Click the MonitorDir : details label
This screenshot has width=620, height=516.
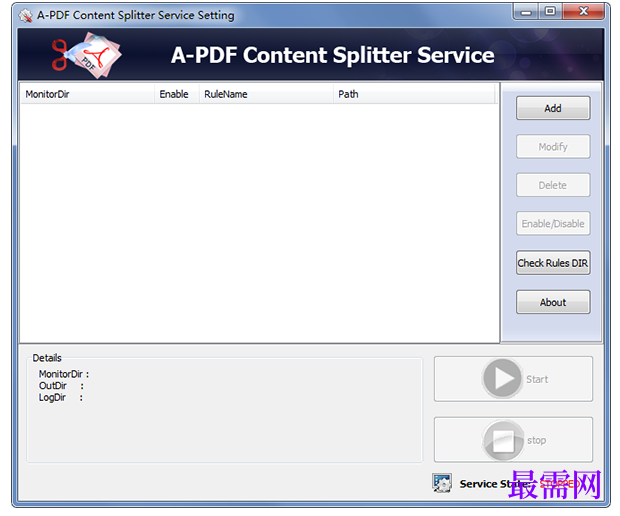pyautogui.click(x=64, y=374)
